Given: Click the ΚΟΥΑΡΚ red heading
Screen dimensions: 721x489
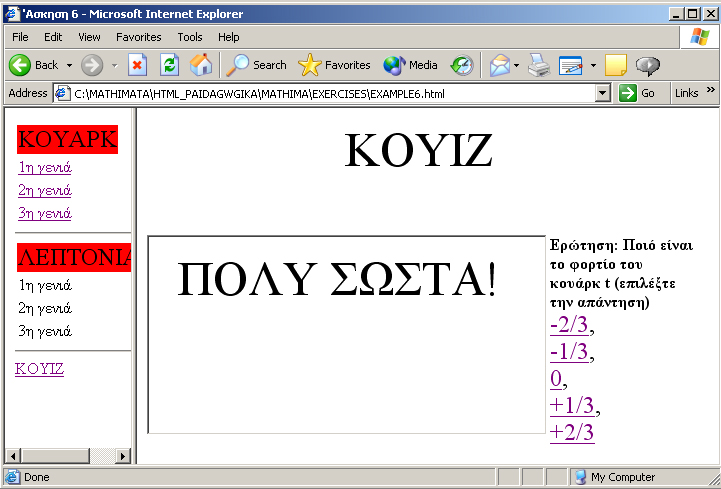Looking at the screenshot, I should click(x=68, y=139).
